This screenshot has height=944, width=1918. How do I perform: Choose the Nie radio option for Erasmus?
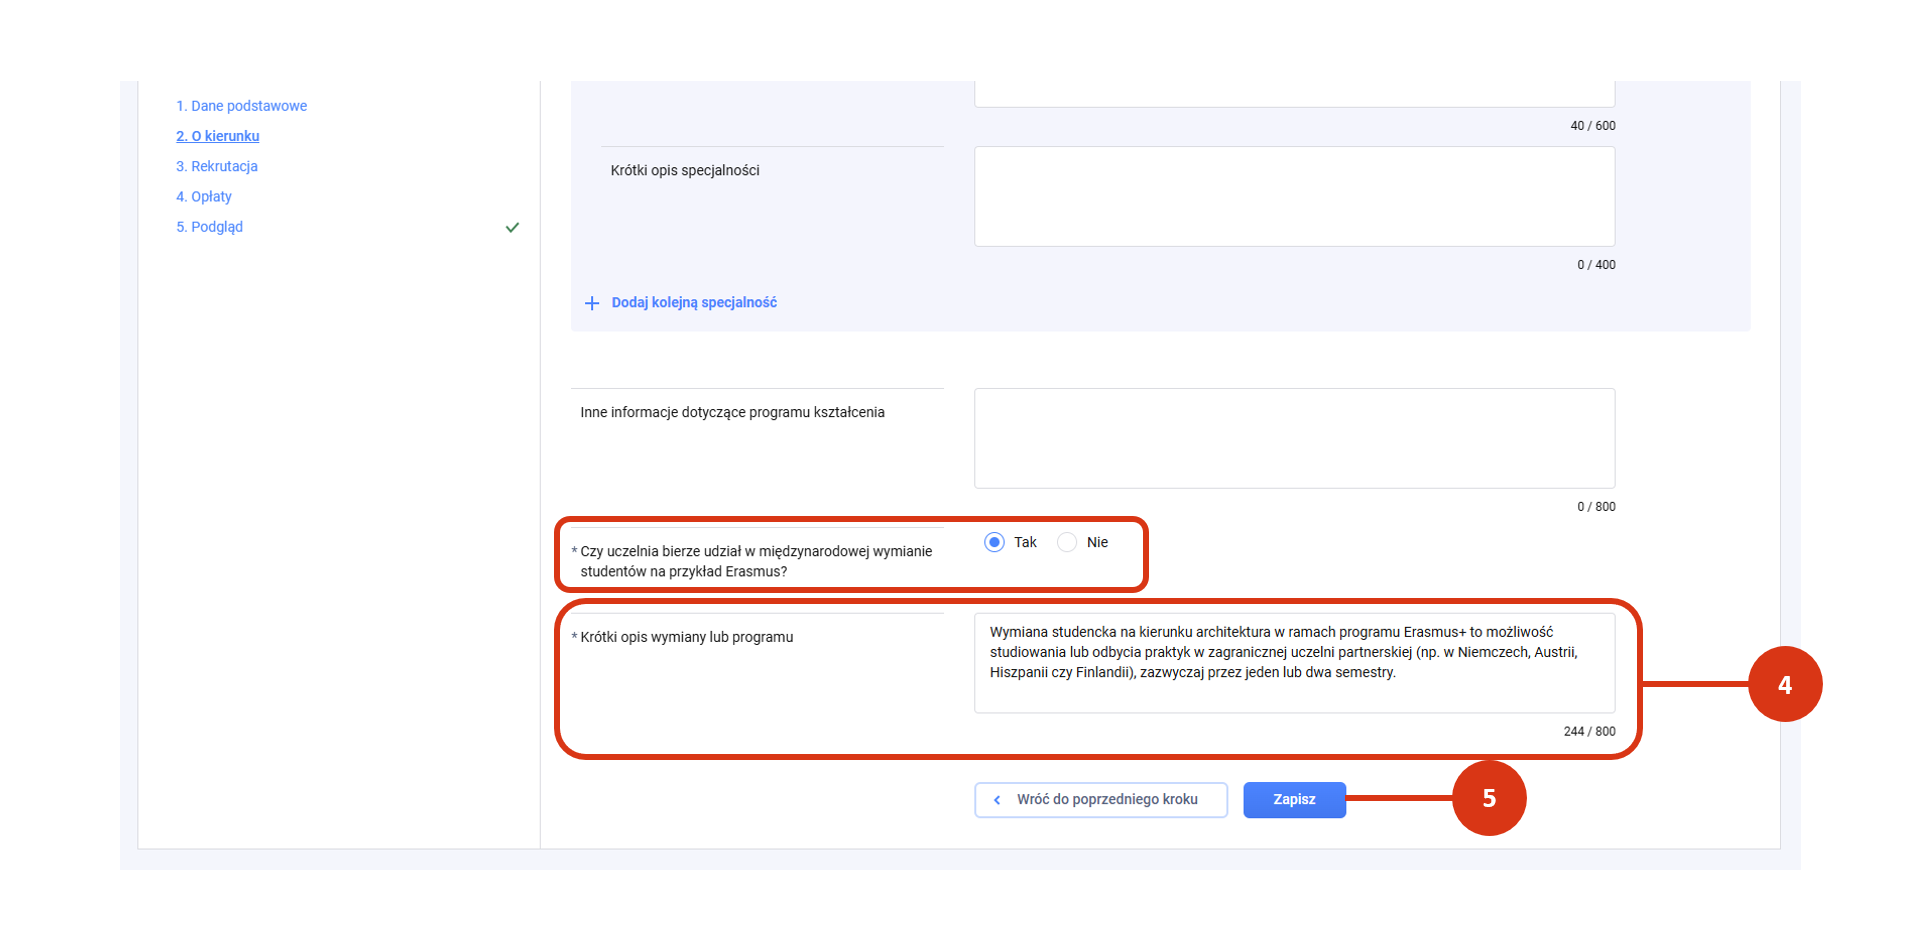(x=1067, y=542)
